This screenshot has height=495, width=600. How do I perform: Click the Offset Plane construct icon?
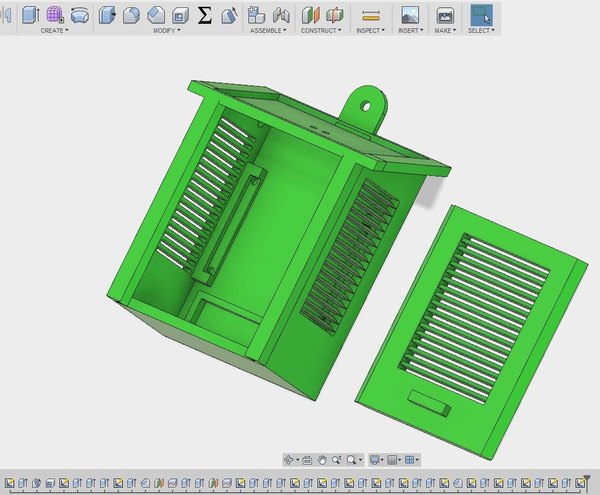click(310, 15)
